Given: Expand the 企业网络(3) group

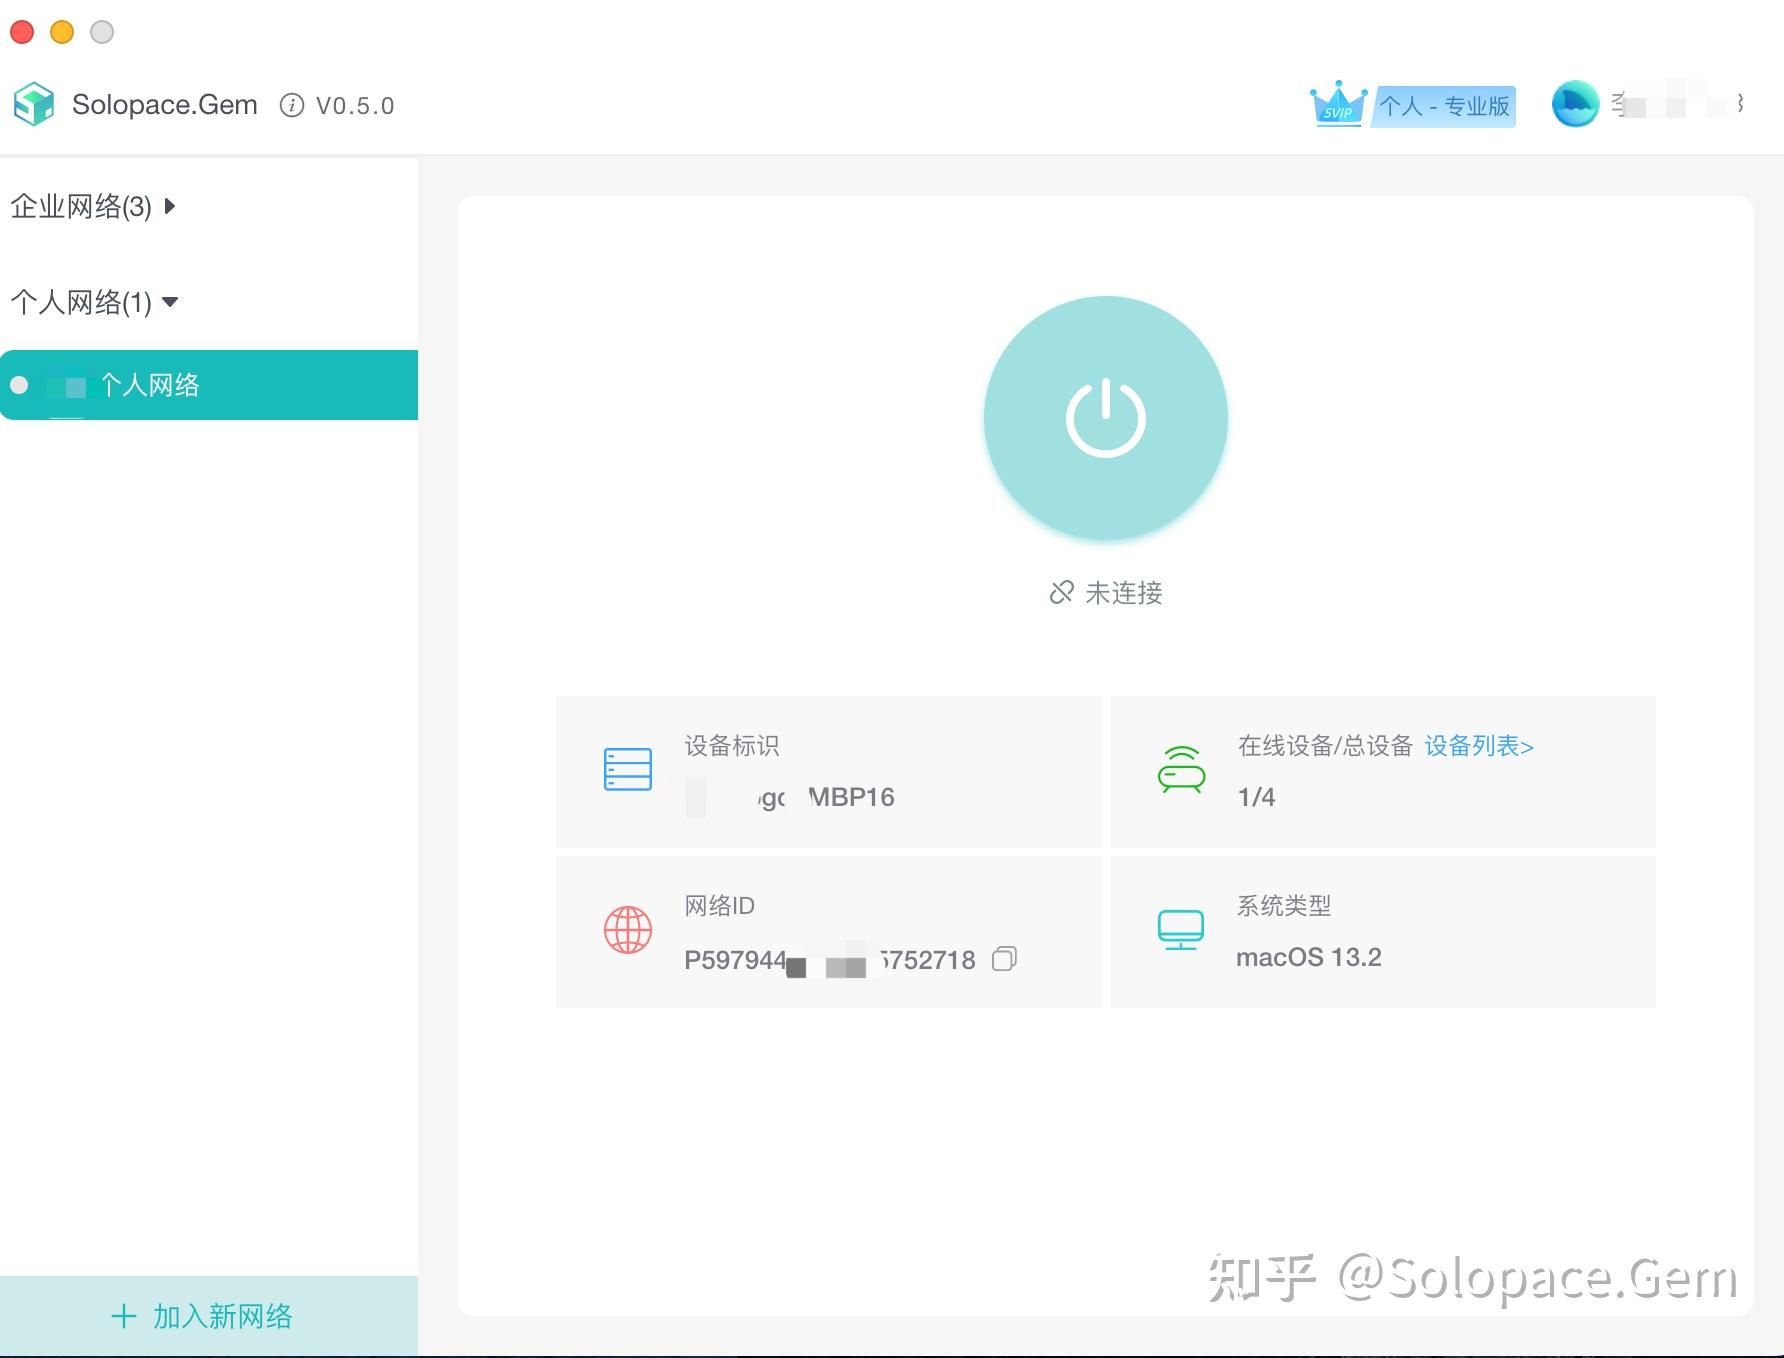Looking at the screenshot, I should point(93,207).
